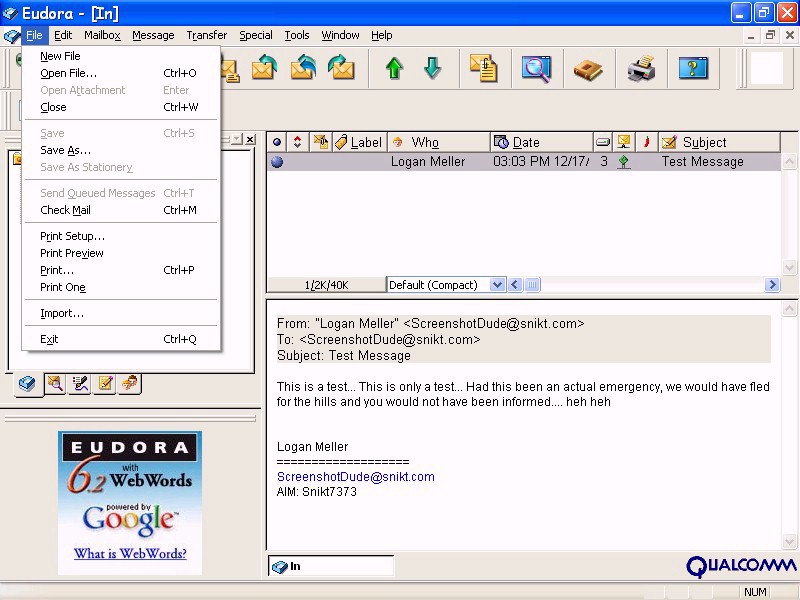Click the Eudora icon left of File menu
Screen dimensions: 800x600
tap(11, 36)
